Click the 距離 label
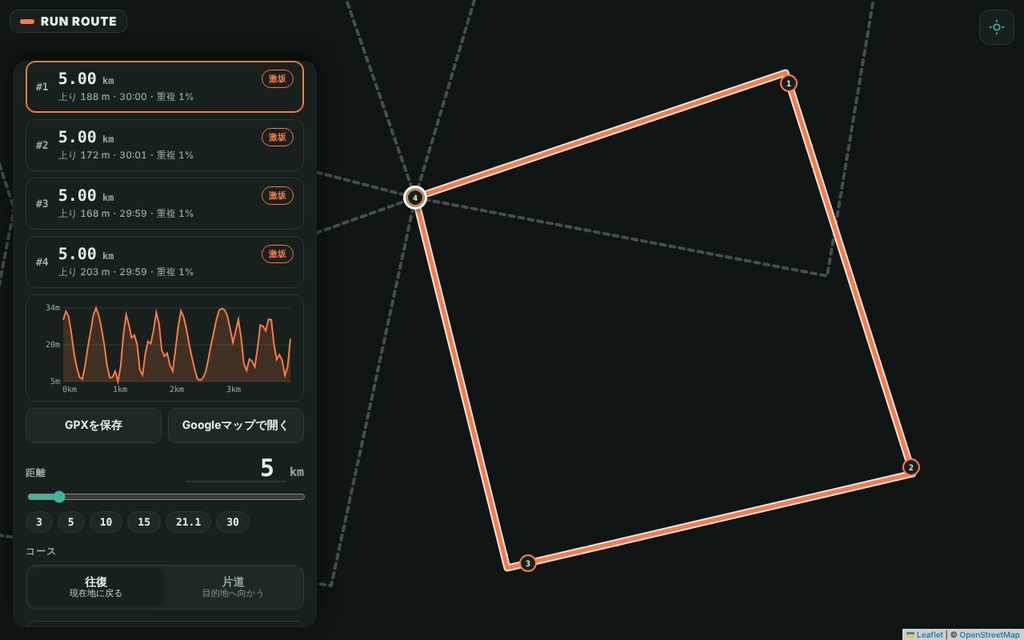Screen dimensions: 1024x640 pyautogui.click(x=36, y=473)
